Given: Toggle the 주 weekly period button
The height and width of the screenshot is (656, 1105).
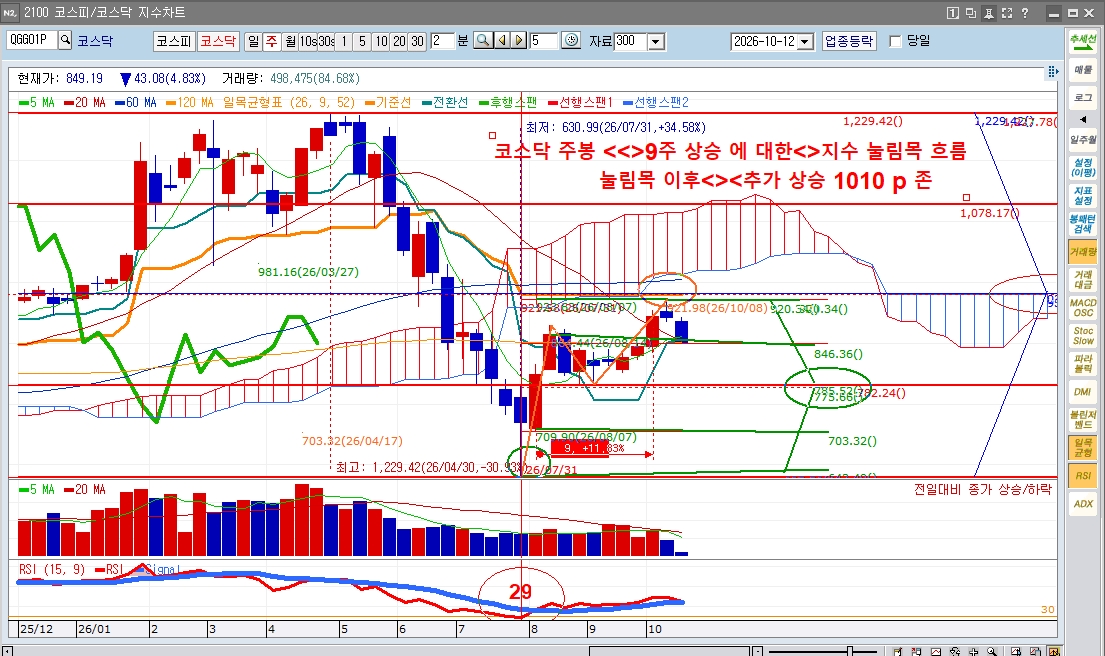Looking at the screenshot, I should click(271, 41).
